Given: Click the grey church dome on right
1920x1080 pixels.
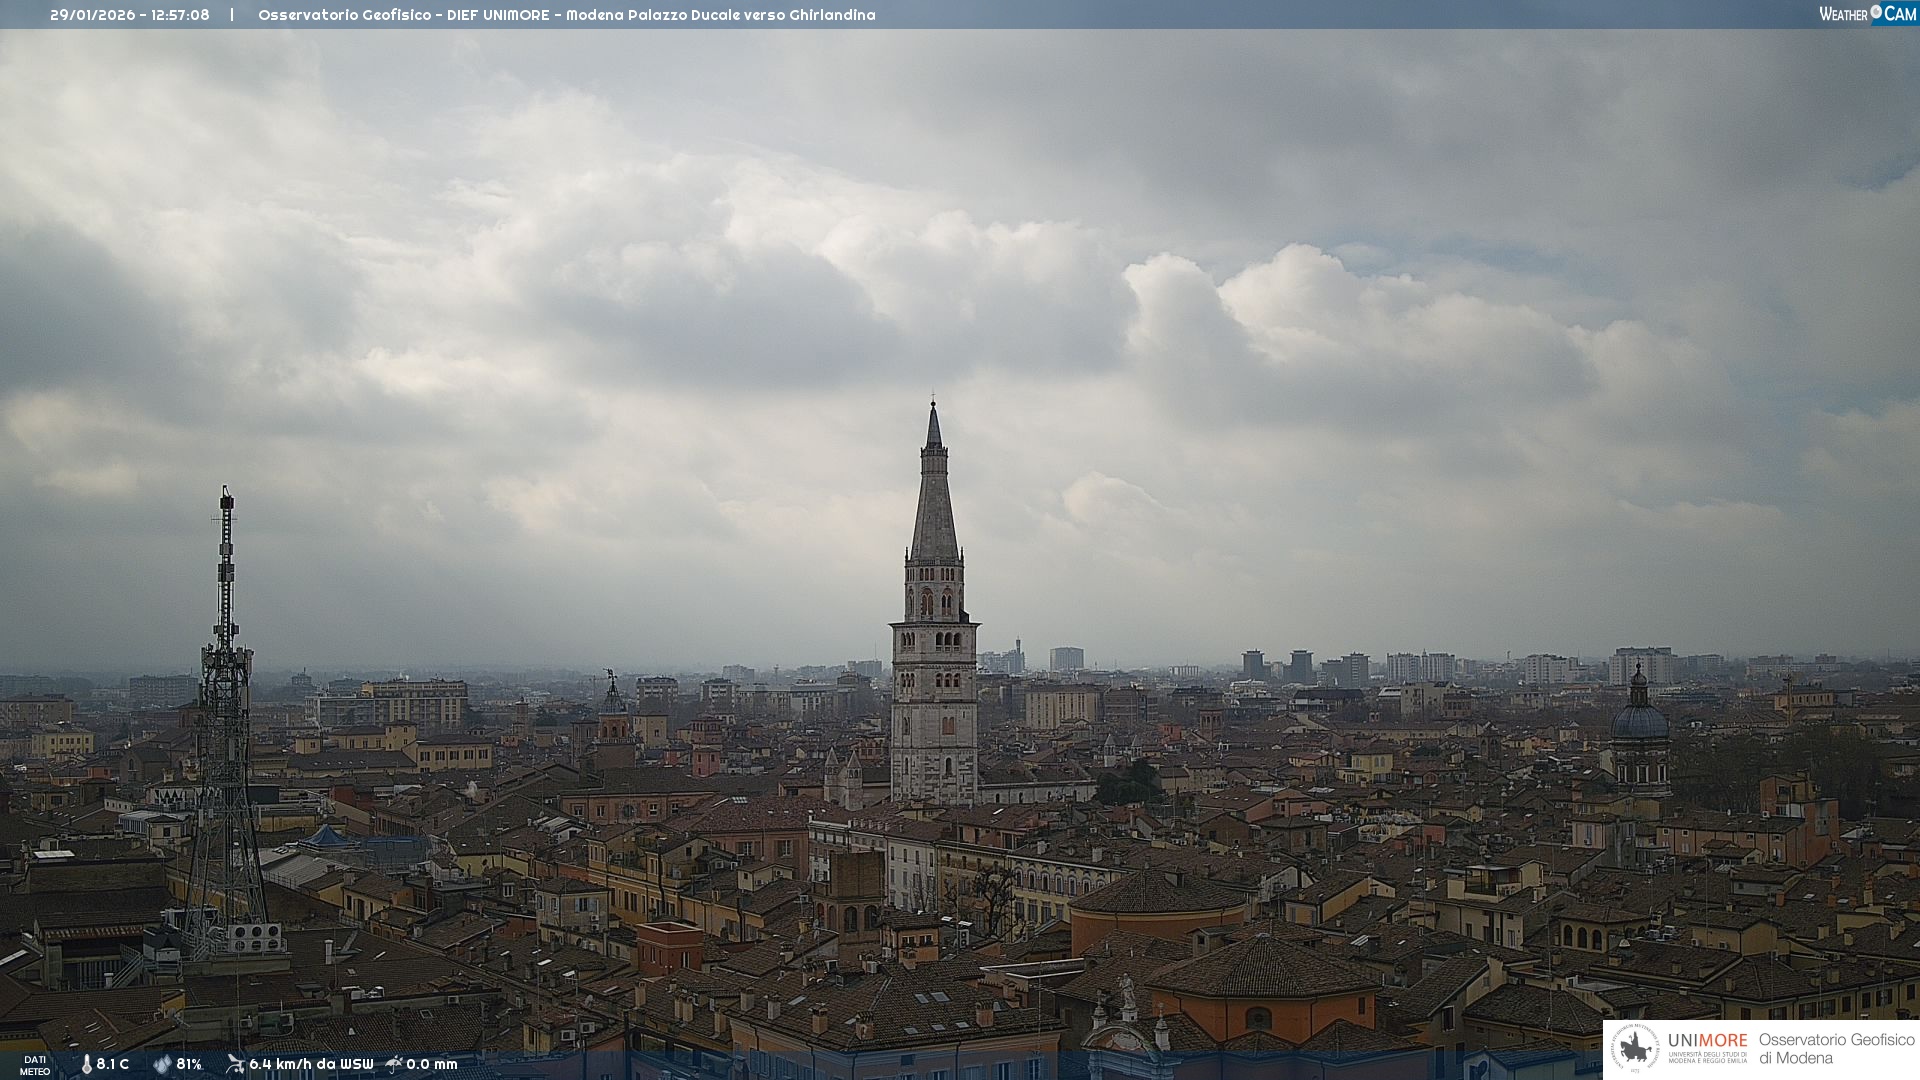Looking at the screenshot, I should click(x=1639, y=720).
